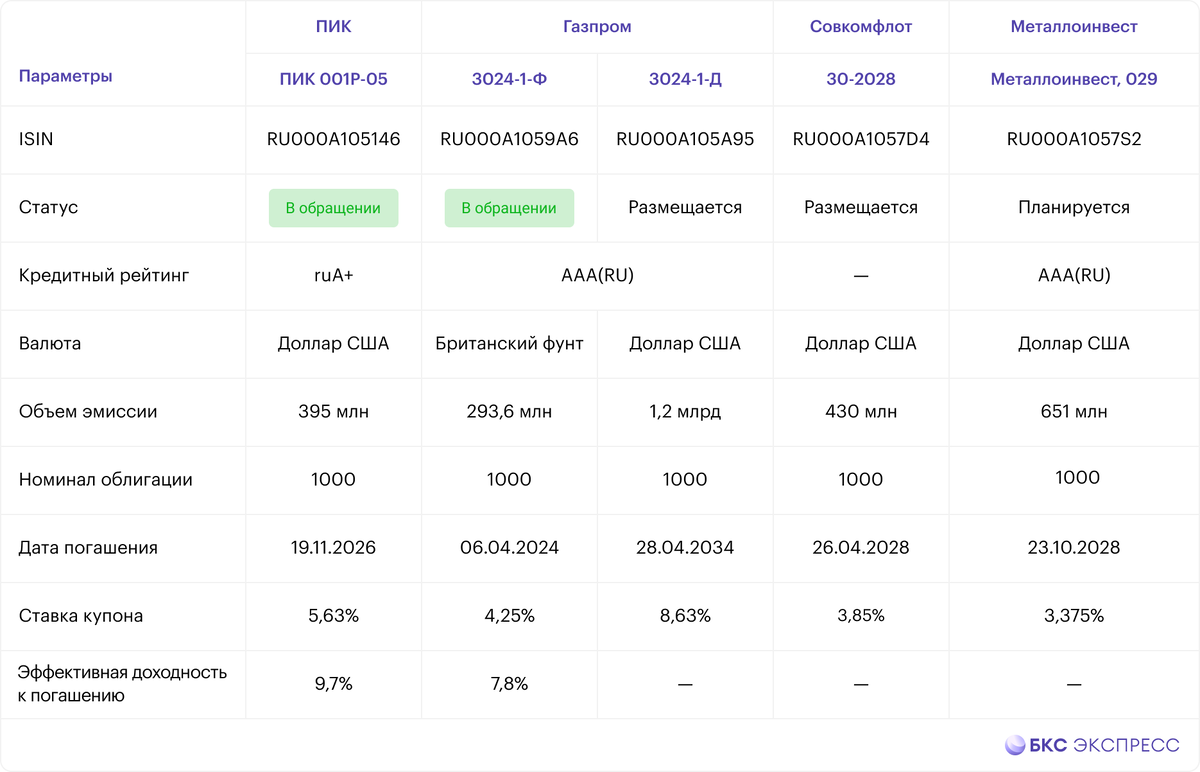Click the Номинал облигации row label

[x=106, y=480]
